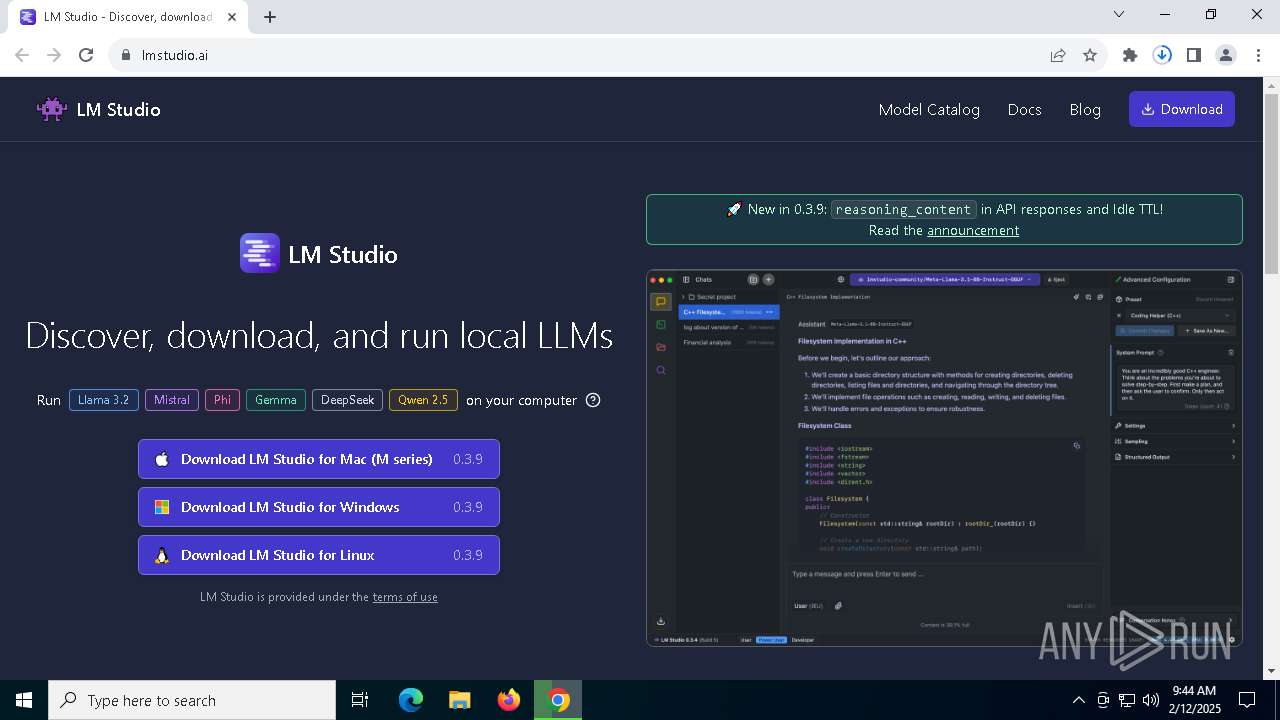Open the Model Catalog page
The image size is (1280, 720).
tap(929, 109)
